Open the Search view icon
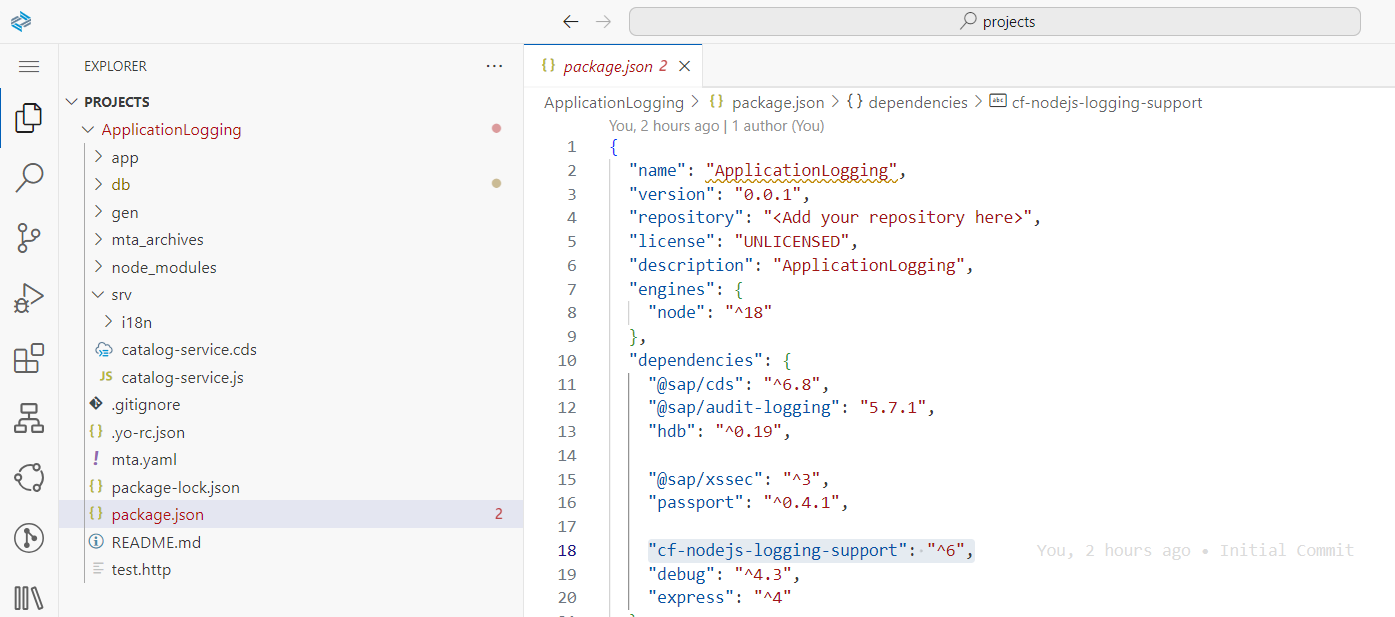Viewport: 1395px width, 617px height. (29, 178)
